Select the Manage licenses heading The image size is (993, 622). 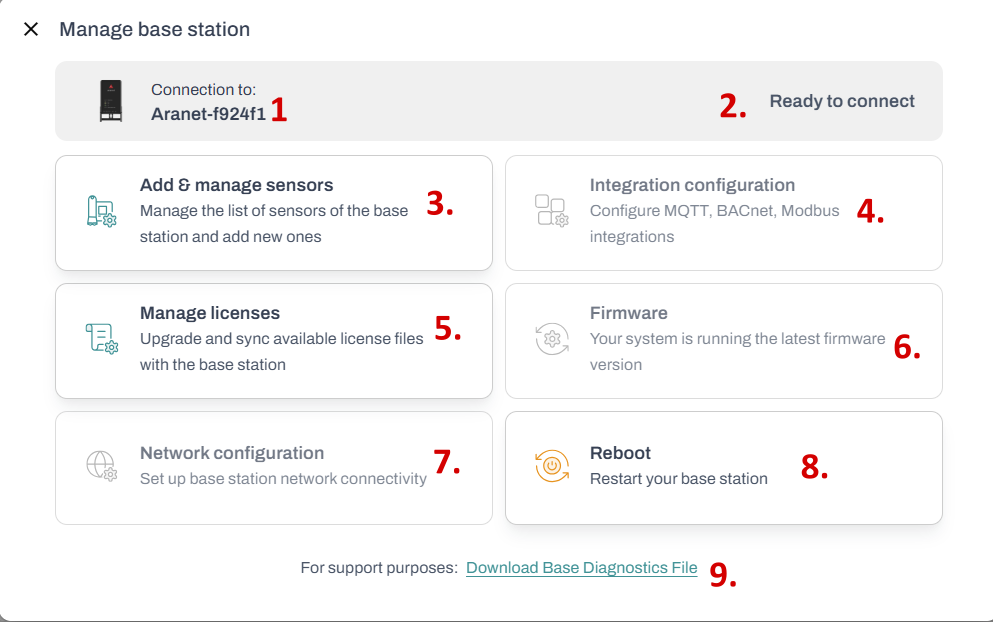click(210, 313)
